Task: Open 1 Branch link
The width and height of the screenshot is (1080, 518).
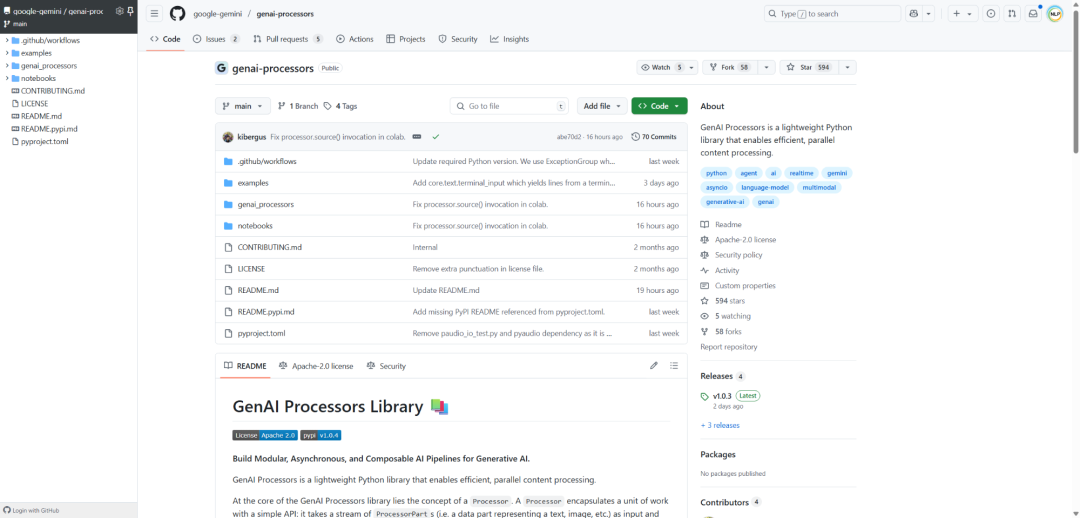Action: click(298, 106)
